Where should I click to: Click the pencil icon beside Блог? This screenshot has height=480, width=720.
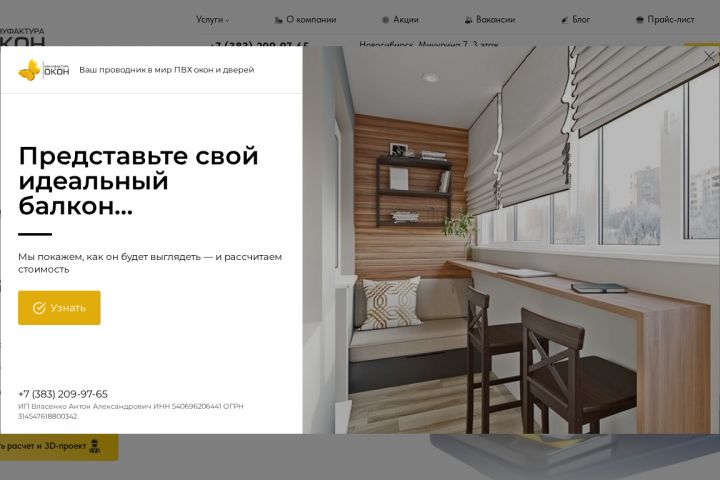coord(565,20)
